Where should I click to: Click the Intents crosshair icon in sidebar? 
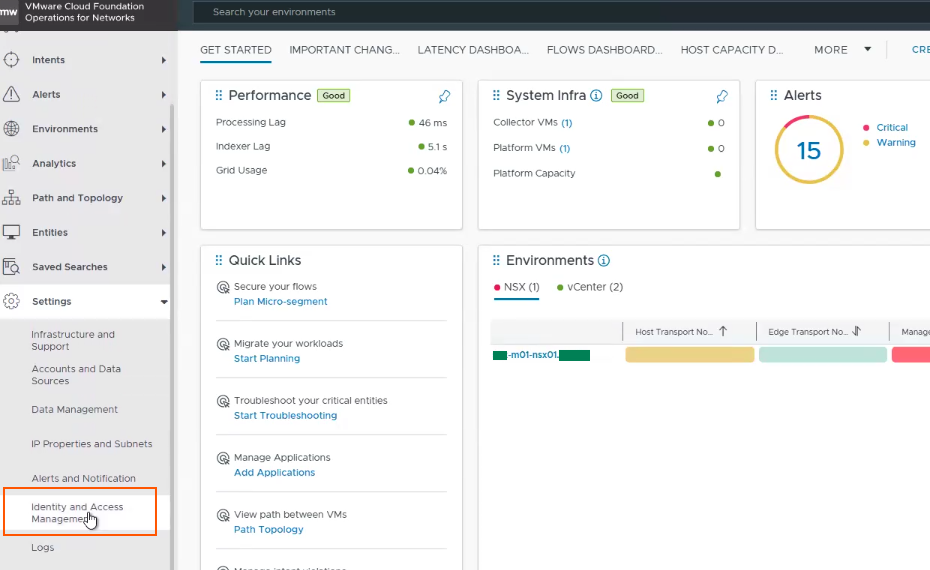pyautogui.click(x=11, y=60)
